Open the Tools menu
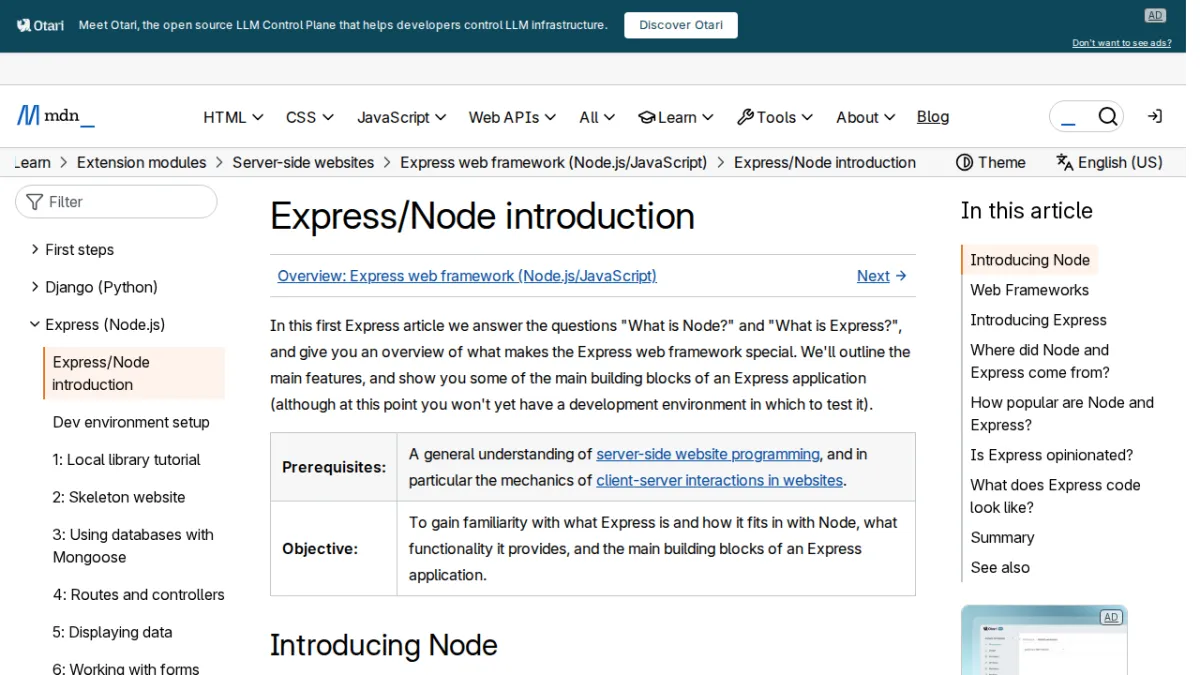Viewport: 1200px width, 675px height. 775,117
